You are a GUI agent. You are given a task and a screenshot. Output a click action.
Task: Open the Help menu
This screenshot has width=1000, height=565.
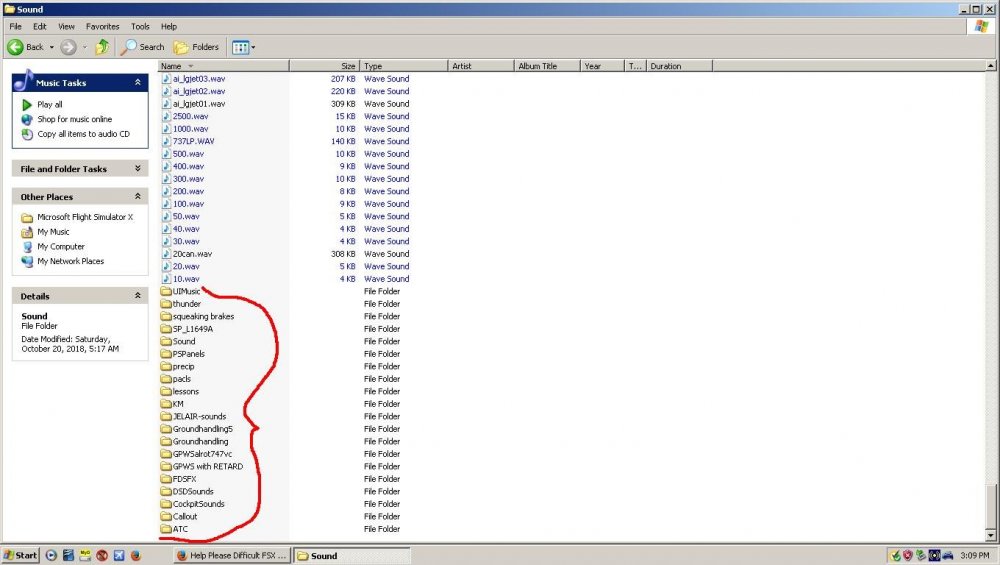[x=169, y=27]
